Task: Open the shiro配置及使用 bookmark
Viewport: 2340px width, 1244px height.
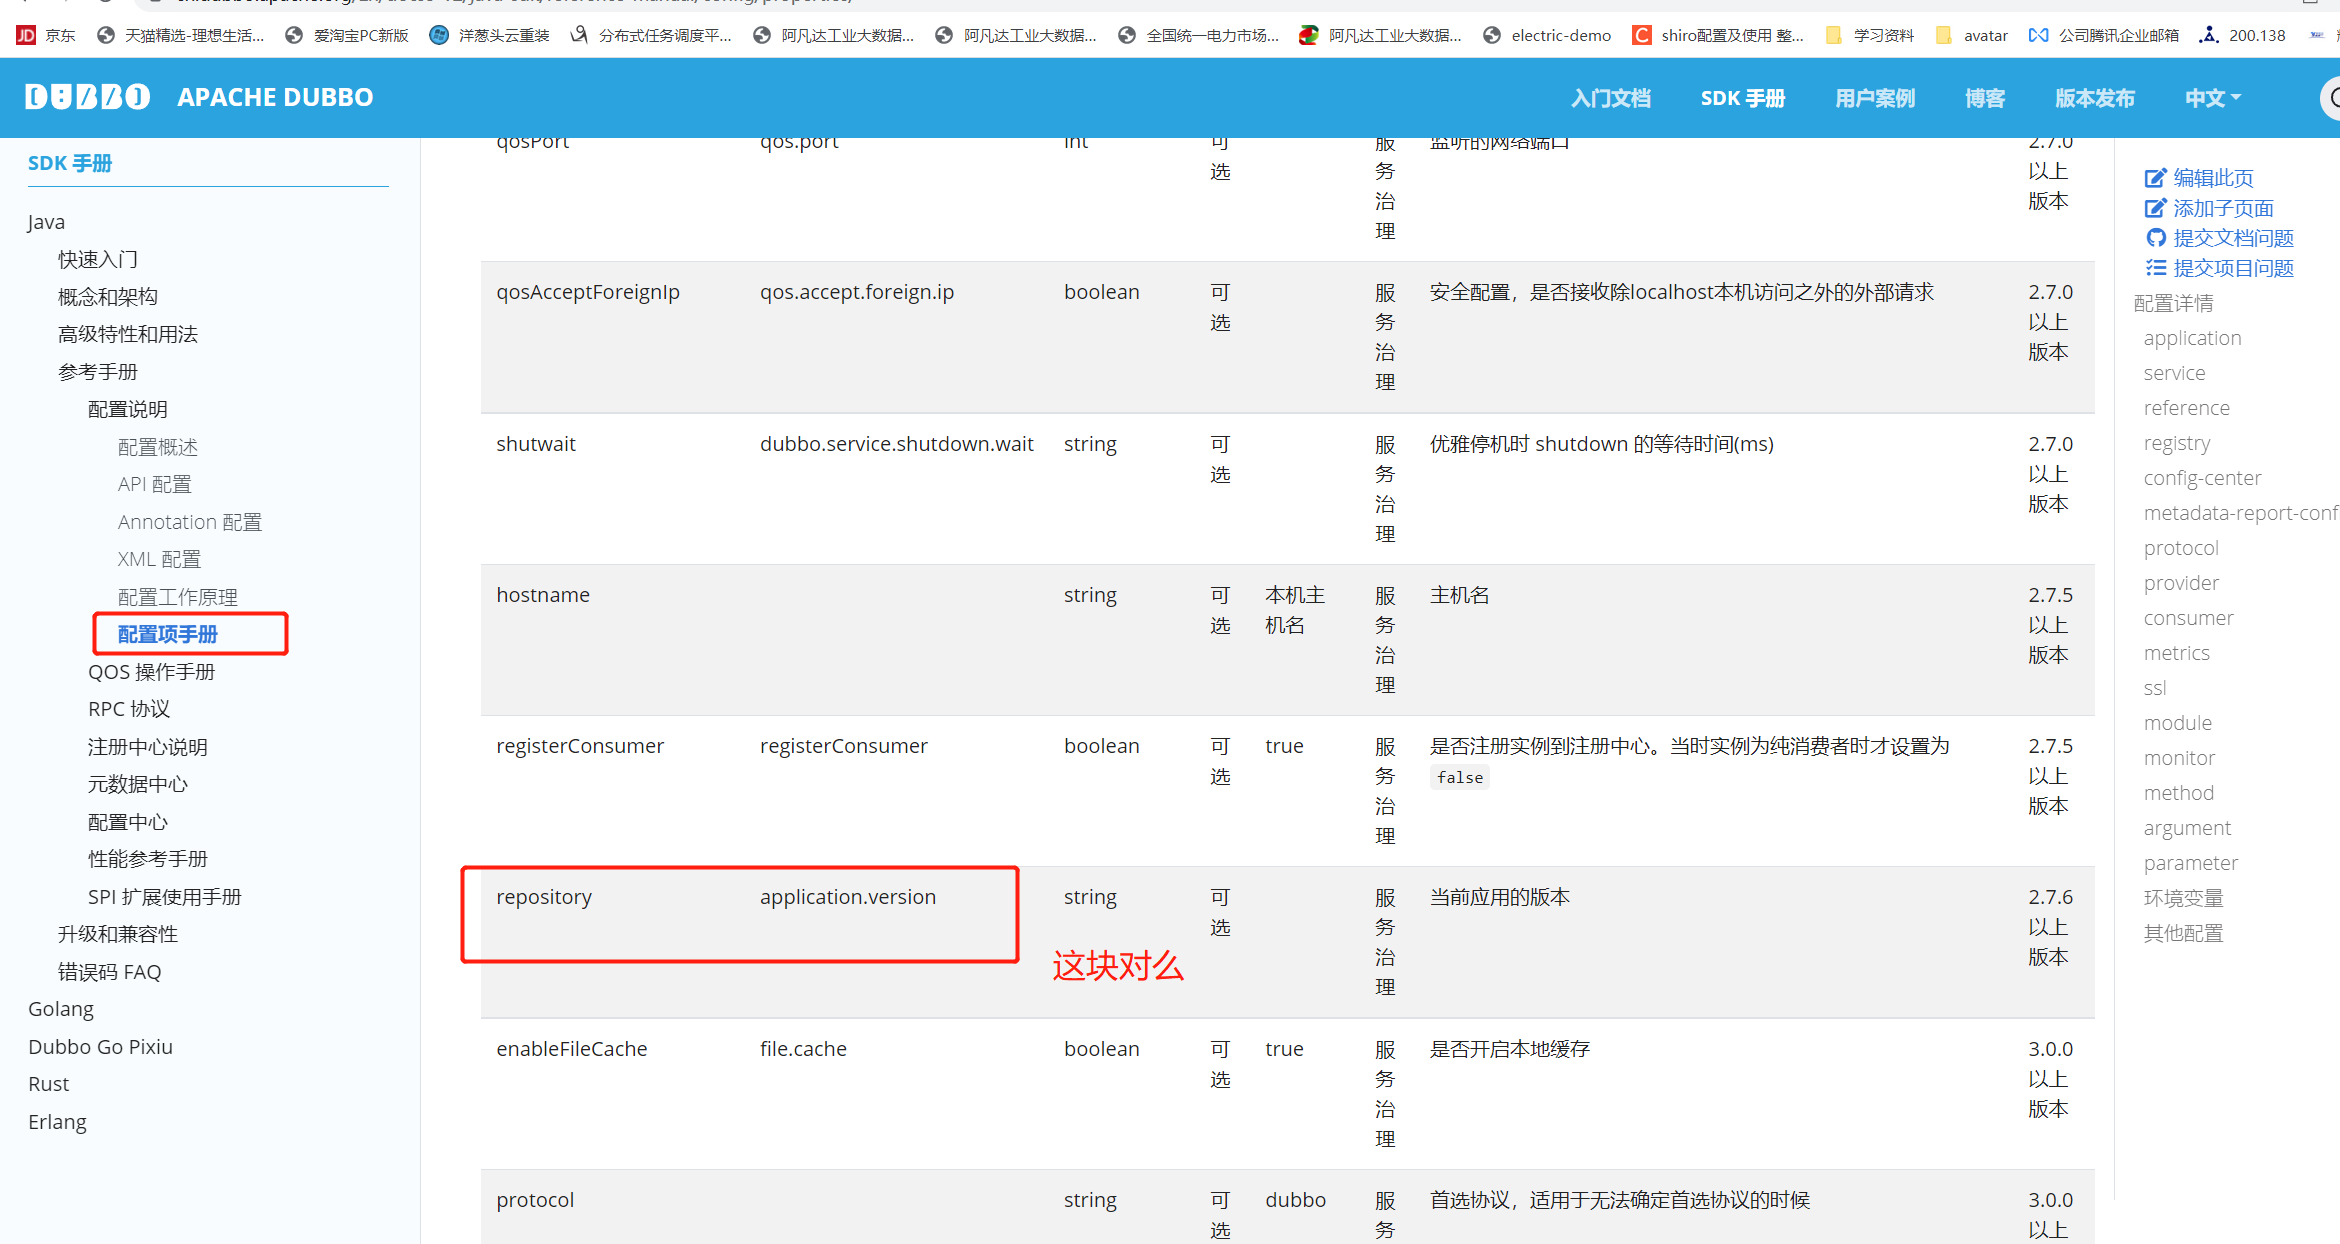Action: [x=1719, y=35]
